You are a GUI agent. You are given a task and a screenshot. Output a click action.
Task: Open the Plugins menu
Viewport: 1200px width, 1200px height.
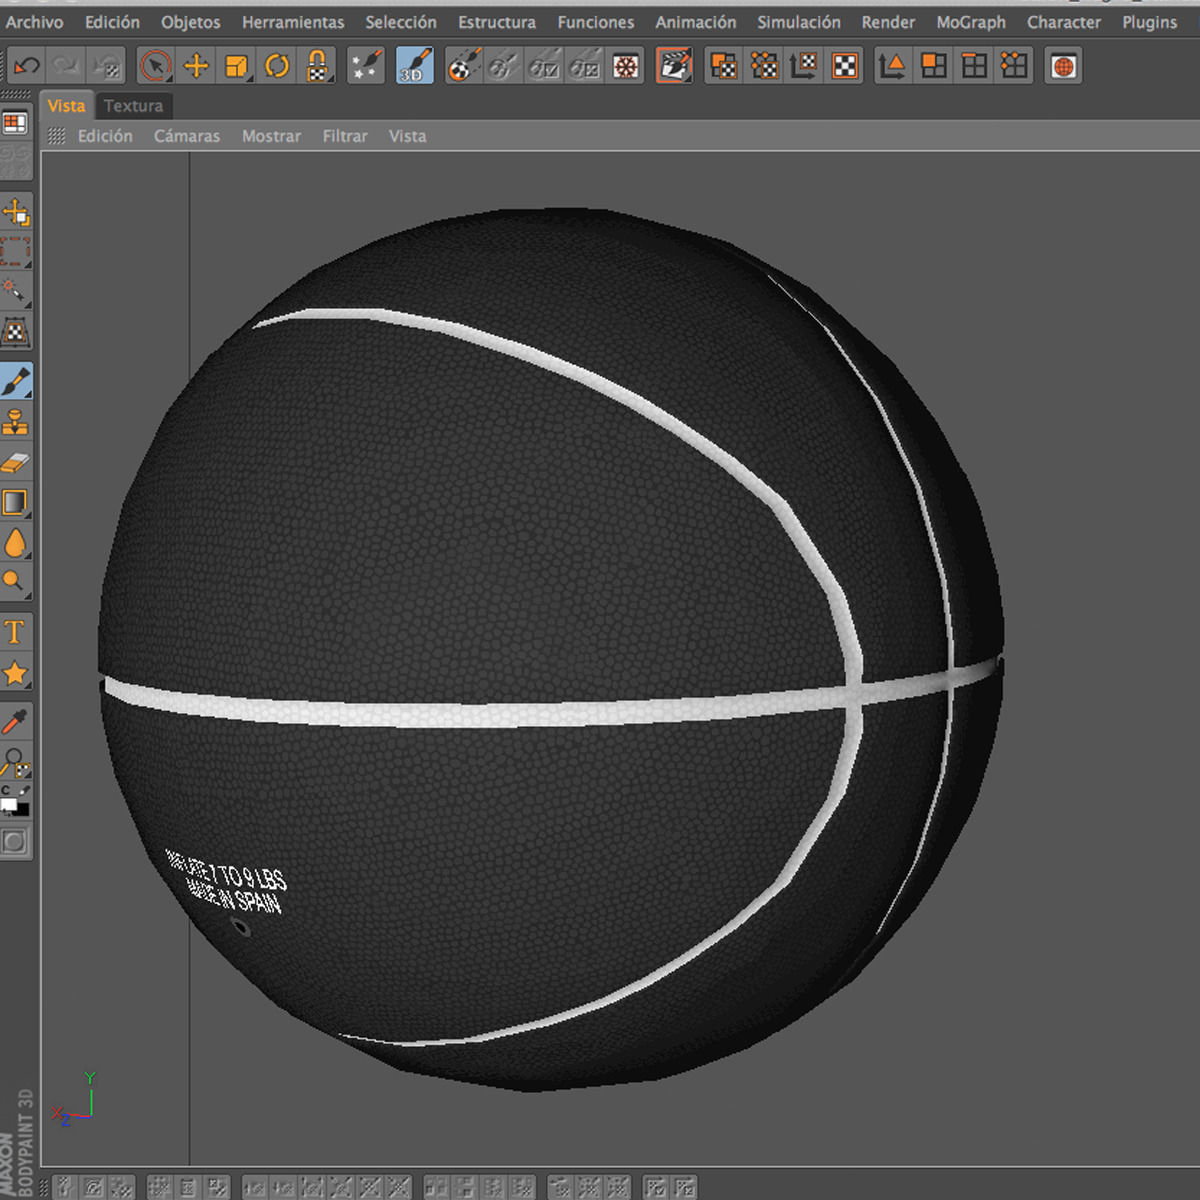click(1149, 22)
